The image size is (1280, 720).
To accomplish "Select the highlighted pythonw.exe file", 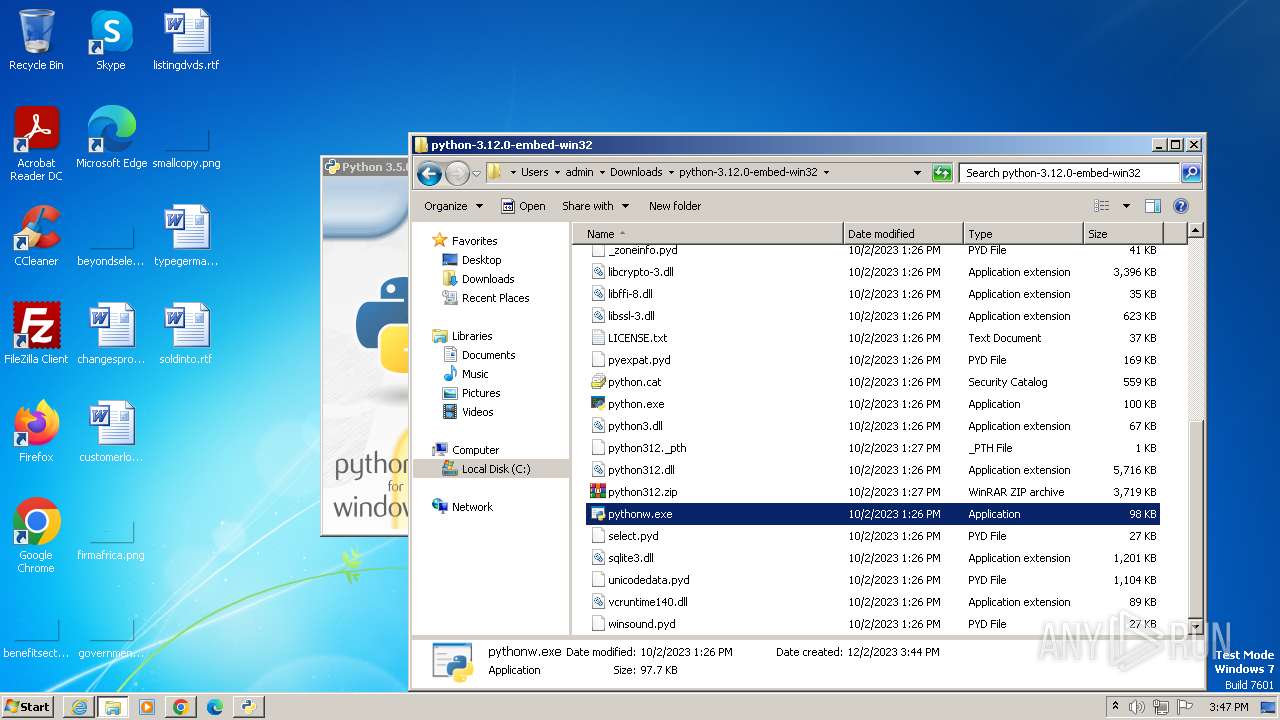I will click(873, 514).
